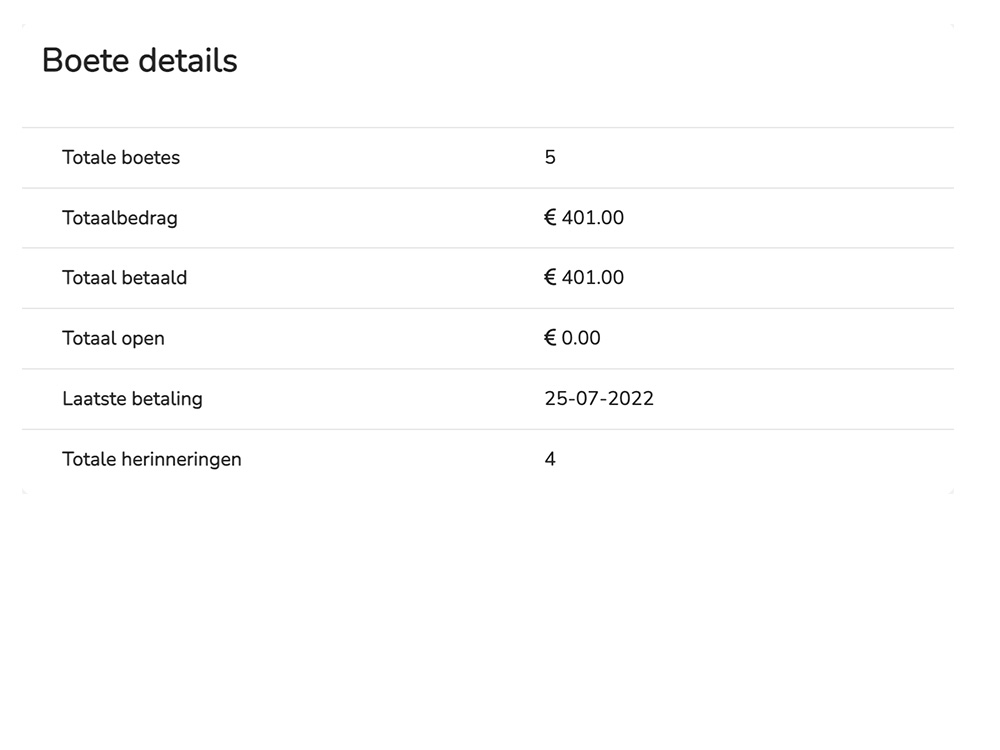
Task: Click the Boete details heading
Action: 140,61
